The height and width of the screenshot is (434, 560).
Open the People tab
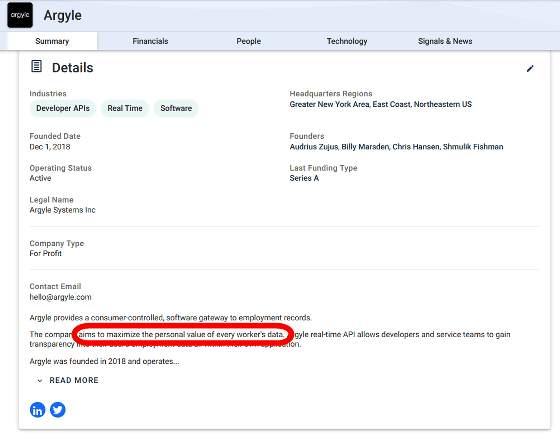point(249,41)
